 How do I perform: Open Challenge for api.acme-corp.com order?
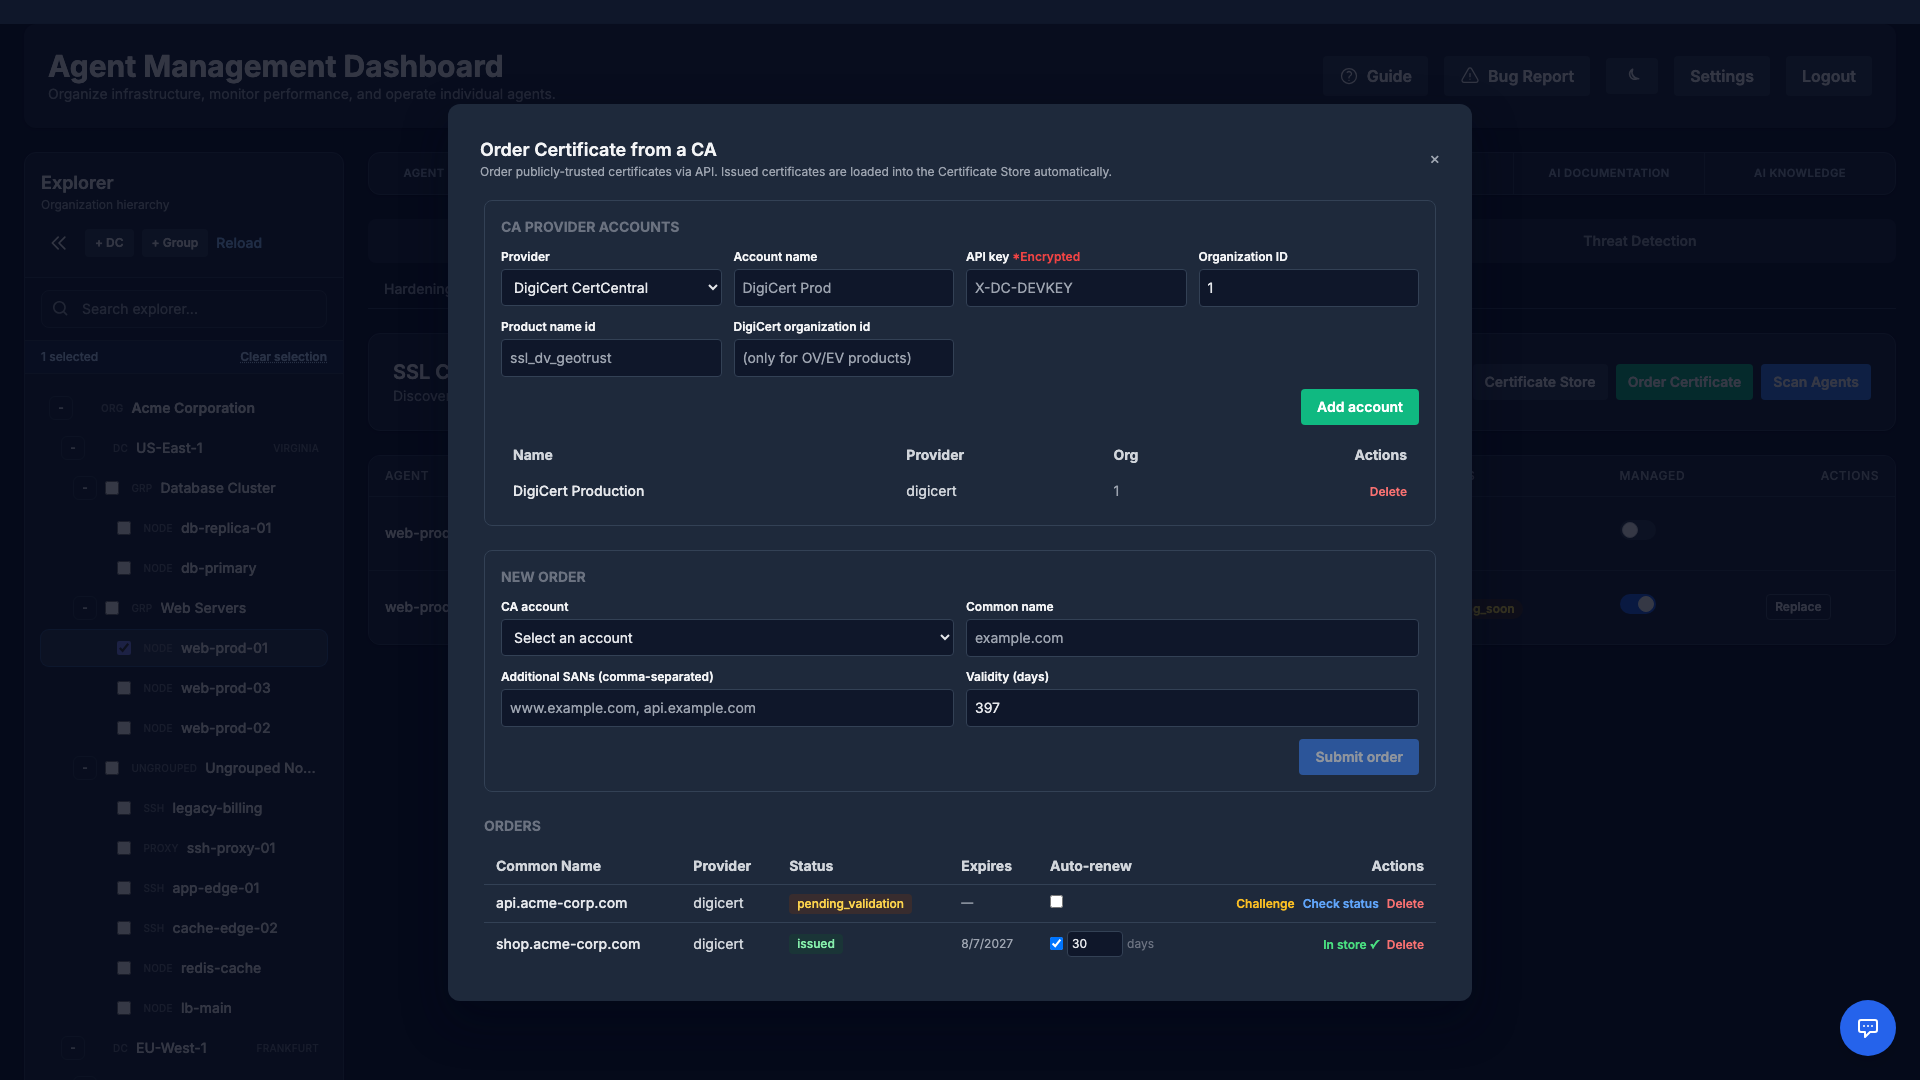(x=1264, y=904)
